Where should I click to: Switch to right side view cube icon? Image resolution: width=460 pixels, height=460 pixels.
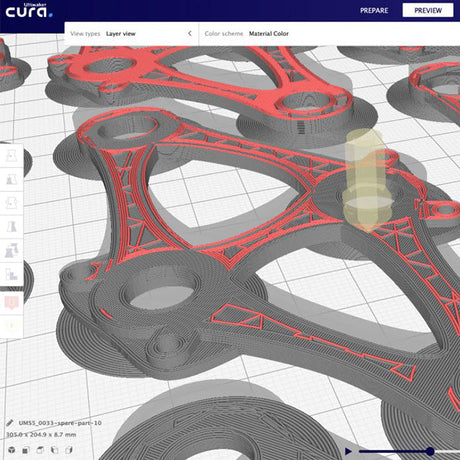point(69,450)
